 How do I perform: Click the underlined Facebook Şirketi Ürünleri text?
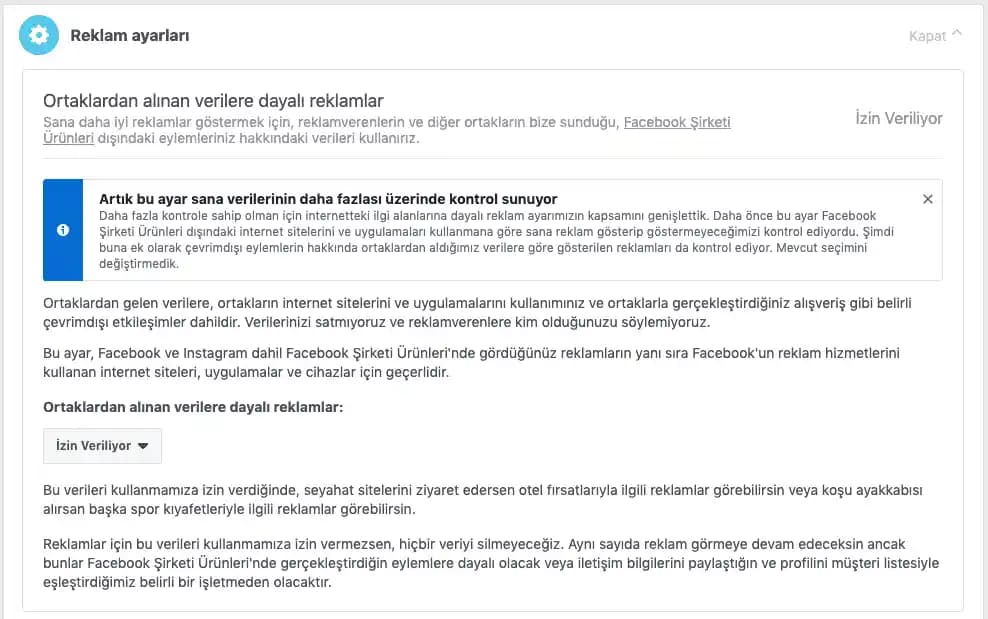pos(676,121)
